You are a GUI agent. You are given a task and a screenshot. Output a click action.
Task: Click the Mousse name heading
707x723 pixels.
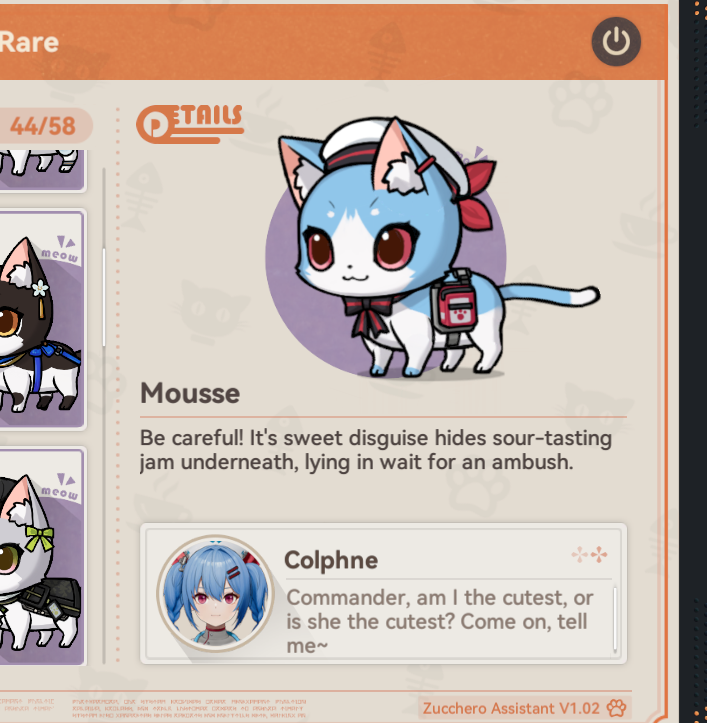pyautogui.click(x=190, y=393)
